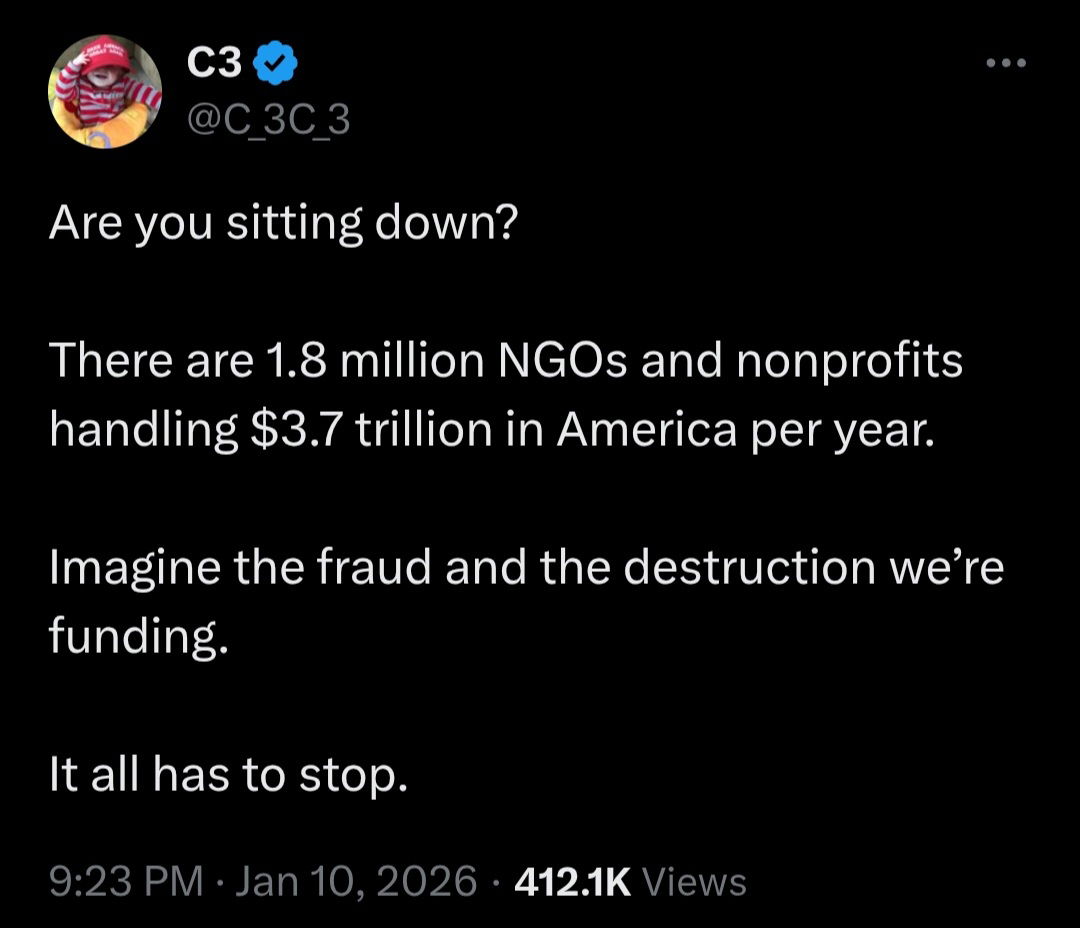The height and width of the screenshot is (928, 1080).
Task: Click the 412.1K view count number
Action: [571, 881]
